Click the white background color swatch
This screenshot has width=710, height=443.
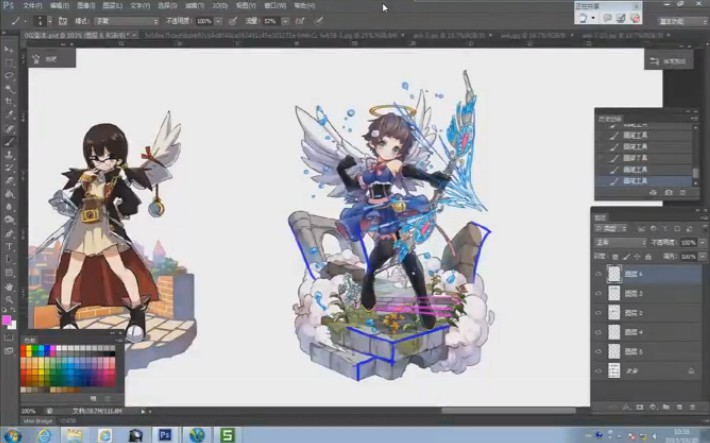click(x=13, y=325)
